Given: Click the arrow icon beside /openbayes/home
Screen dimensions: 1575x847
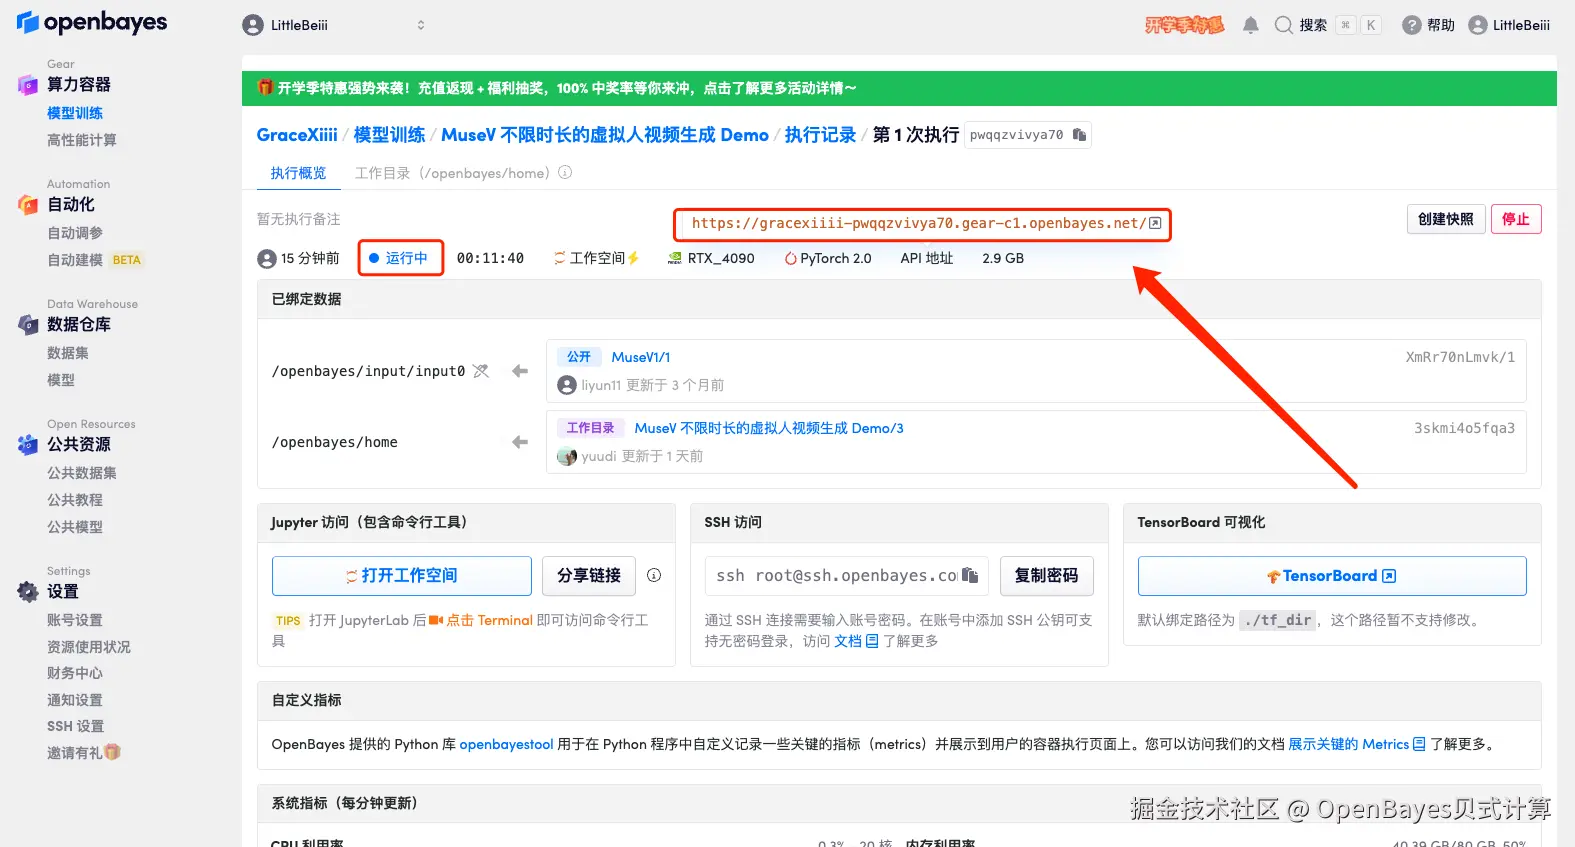Looking at the screenshot, I should [520, 442].
